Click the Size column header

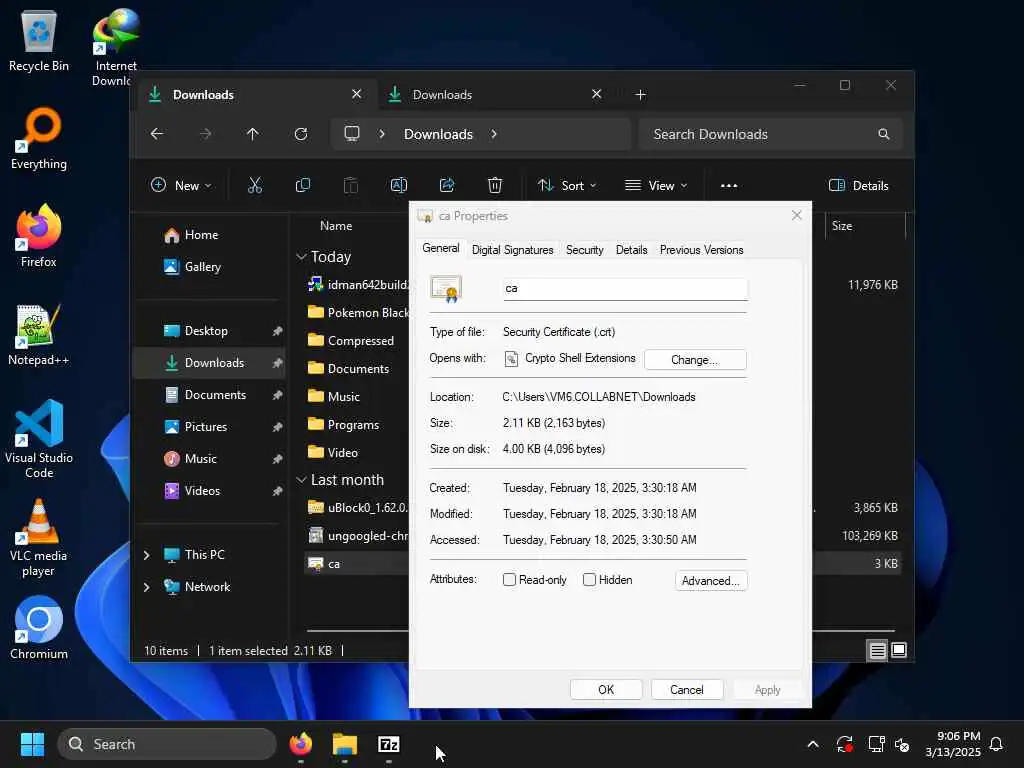(x=865, y=226)
